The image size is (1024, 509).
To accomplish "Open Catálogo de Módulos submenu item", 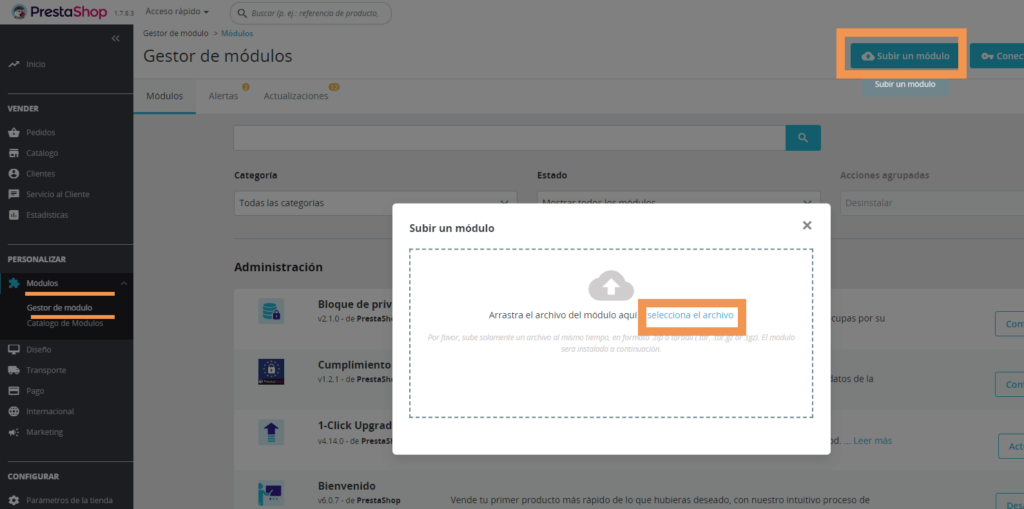I will tap(65, 323).
